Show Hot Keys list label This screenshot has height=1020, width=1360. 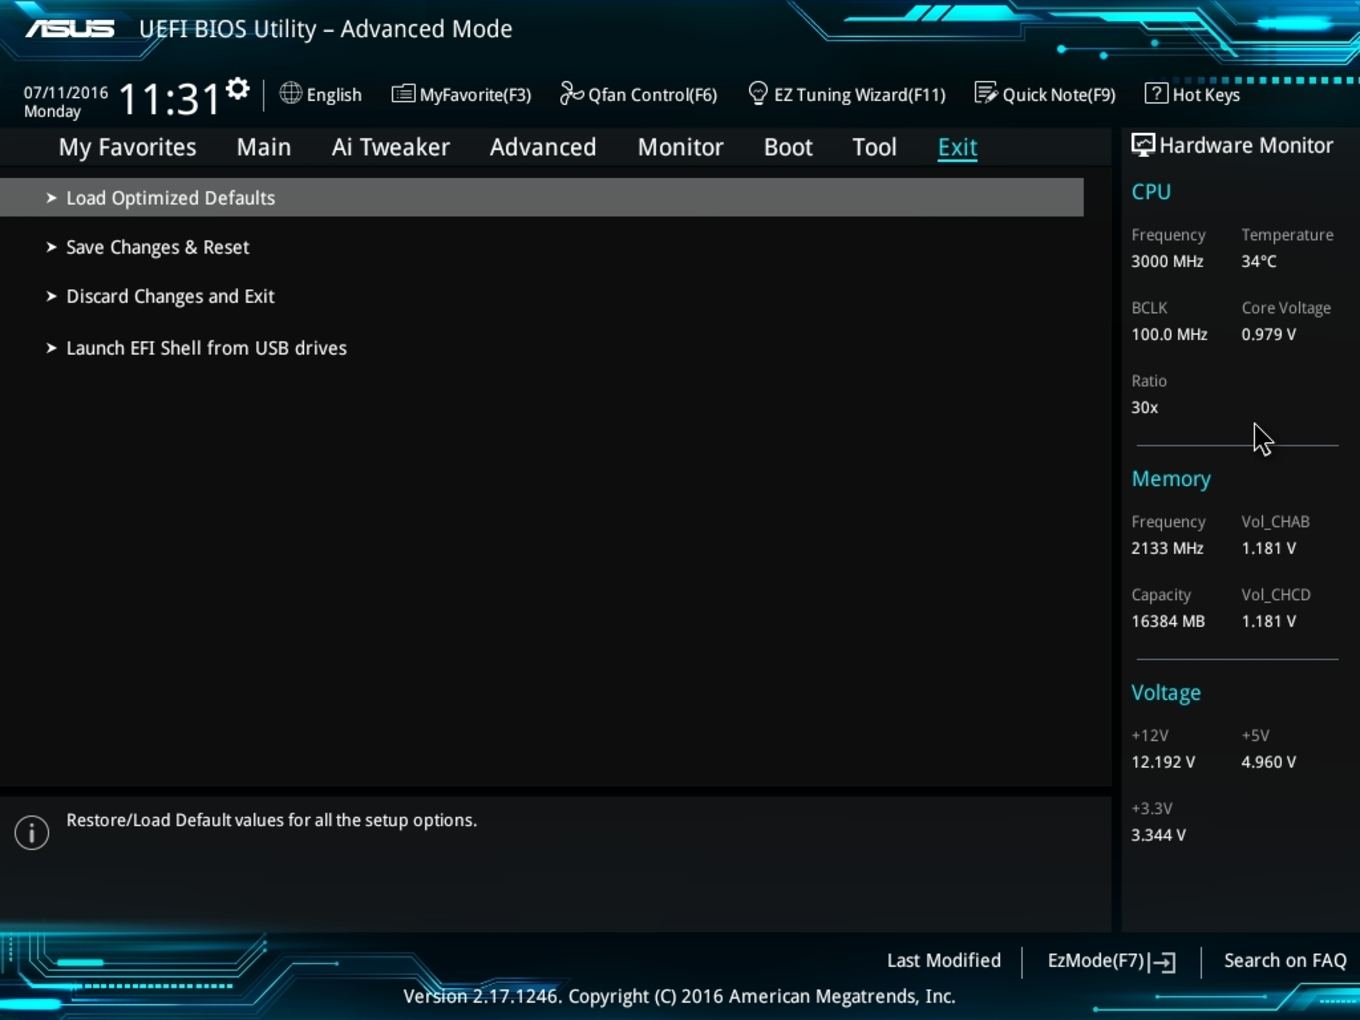tap(1206, 95)
